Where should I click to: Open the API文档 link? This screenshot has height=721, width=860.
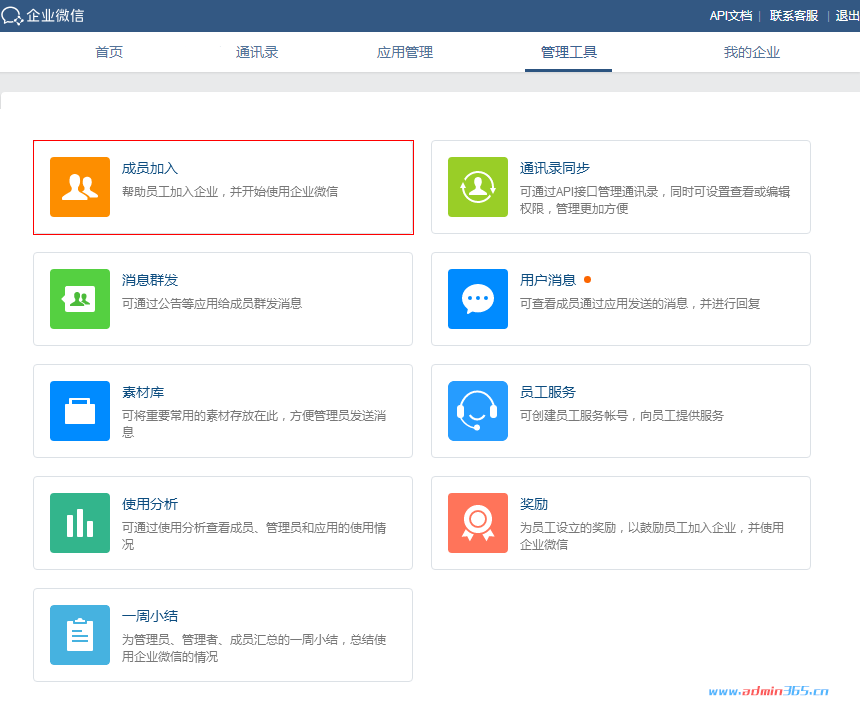click(x=731, y=16)
